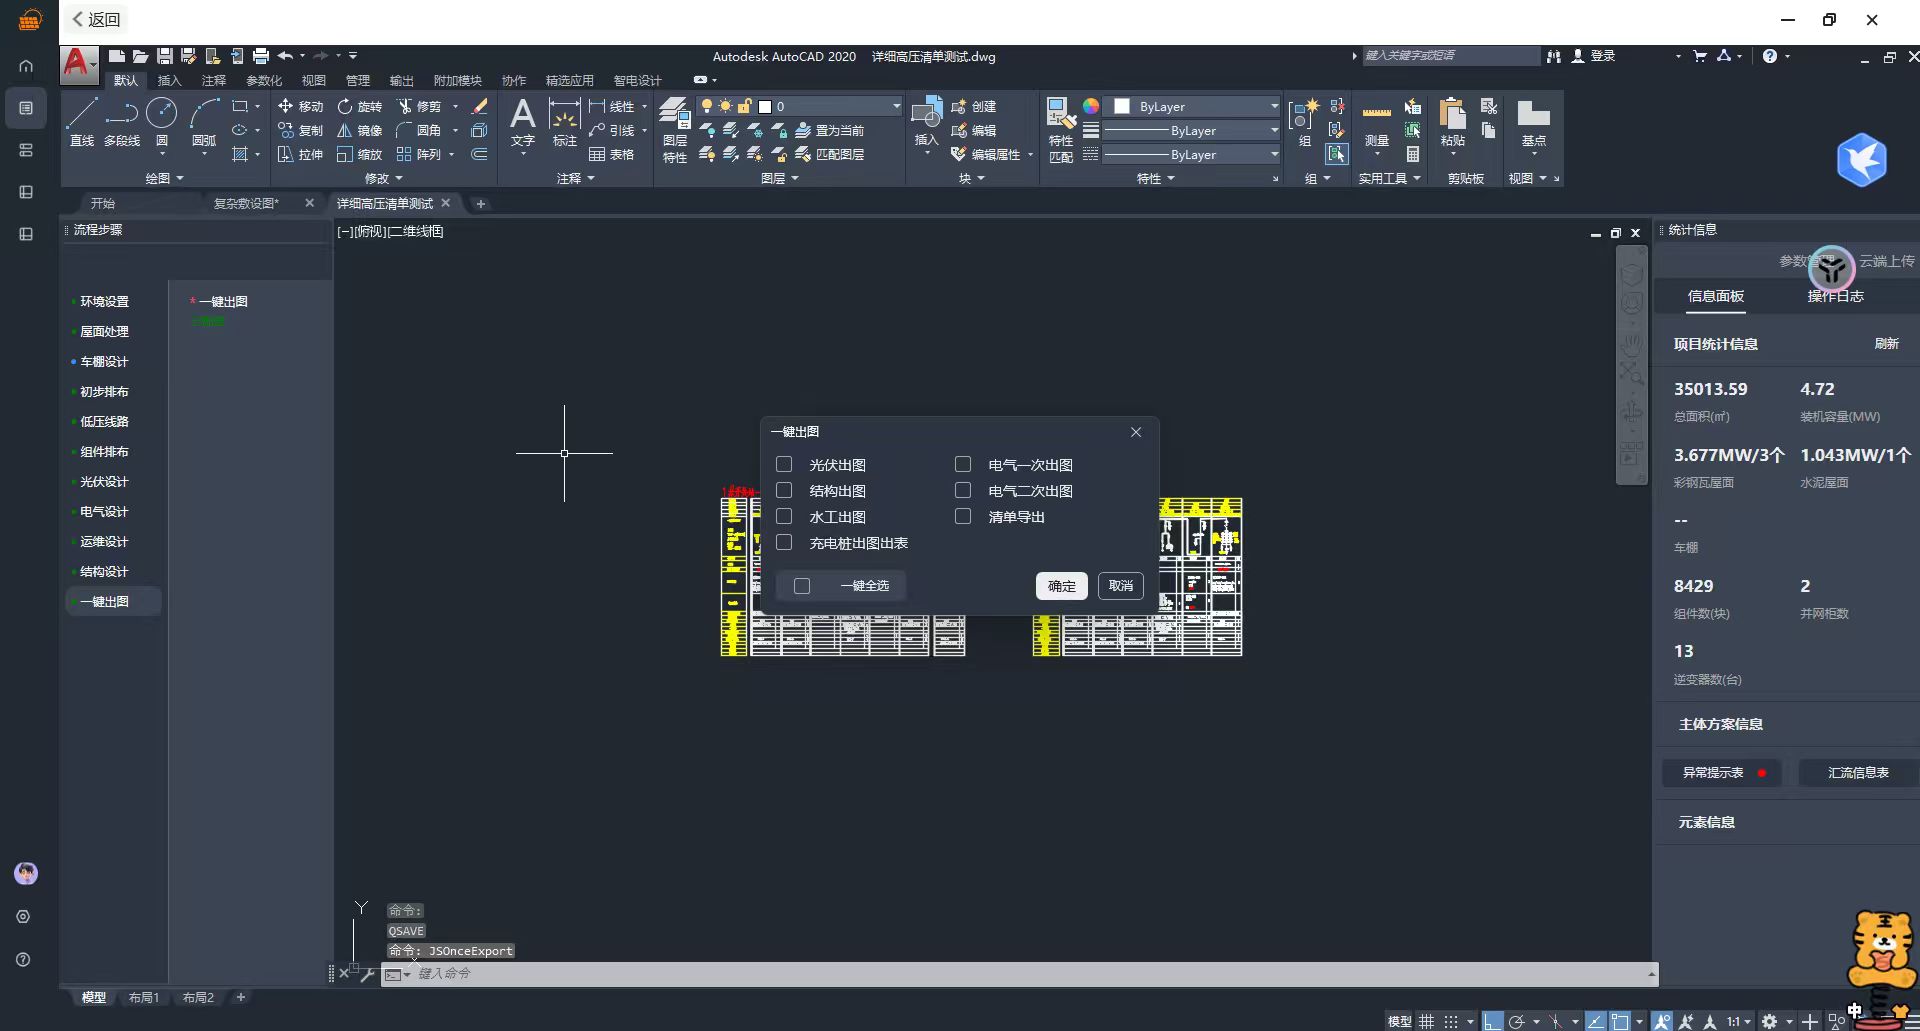
Task: Enable the 清单导出 checkbox
Action: point(963,516)
